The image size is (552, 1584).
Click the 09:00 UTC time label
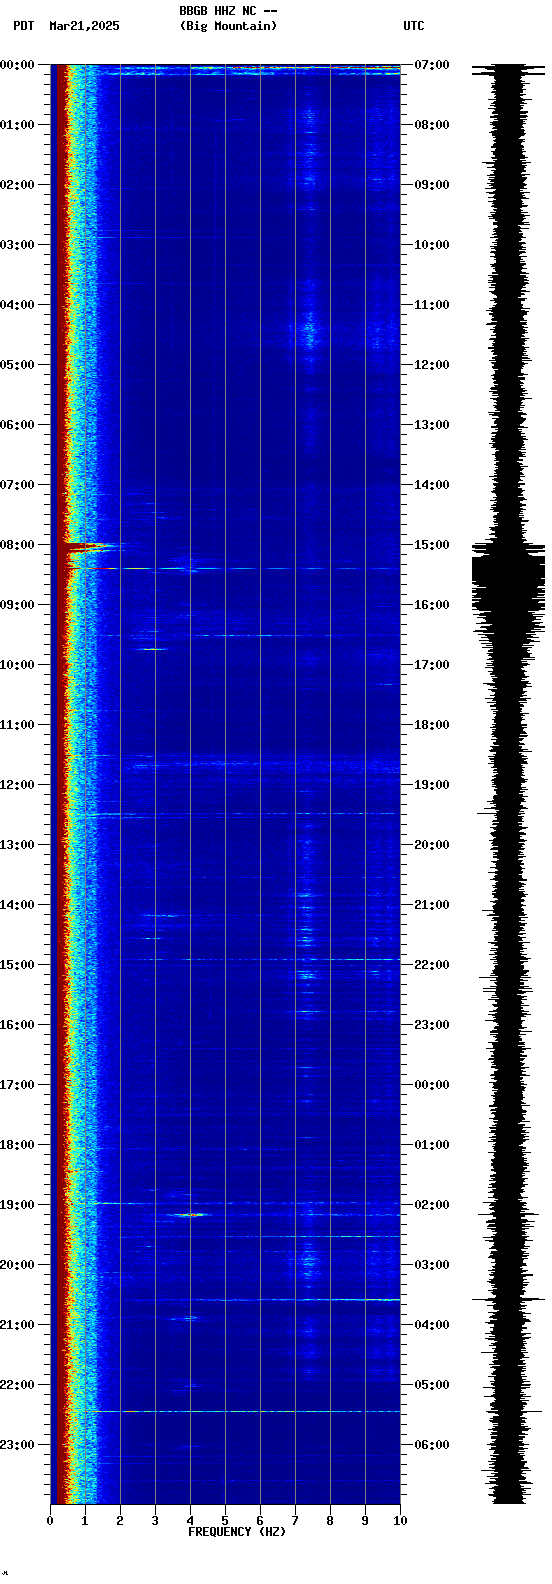(x=432, y=185)
